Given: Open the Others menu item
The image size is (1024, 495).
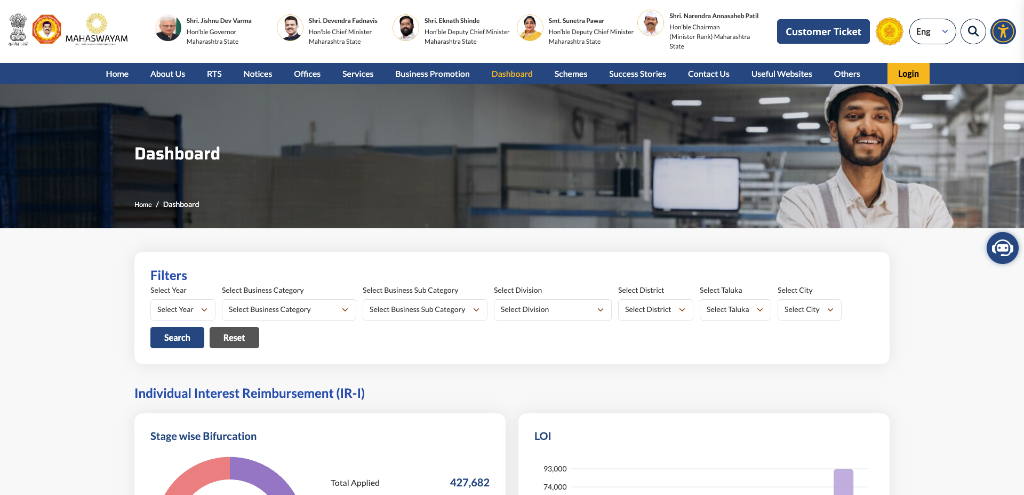Looking at the screenshot, I should pyautogui.click(x=847, y=74).
